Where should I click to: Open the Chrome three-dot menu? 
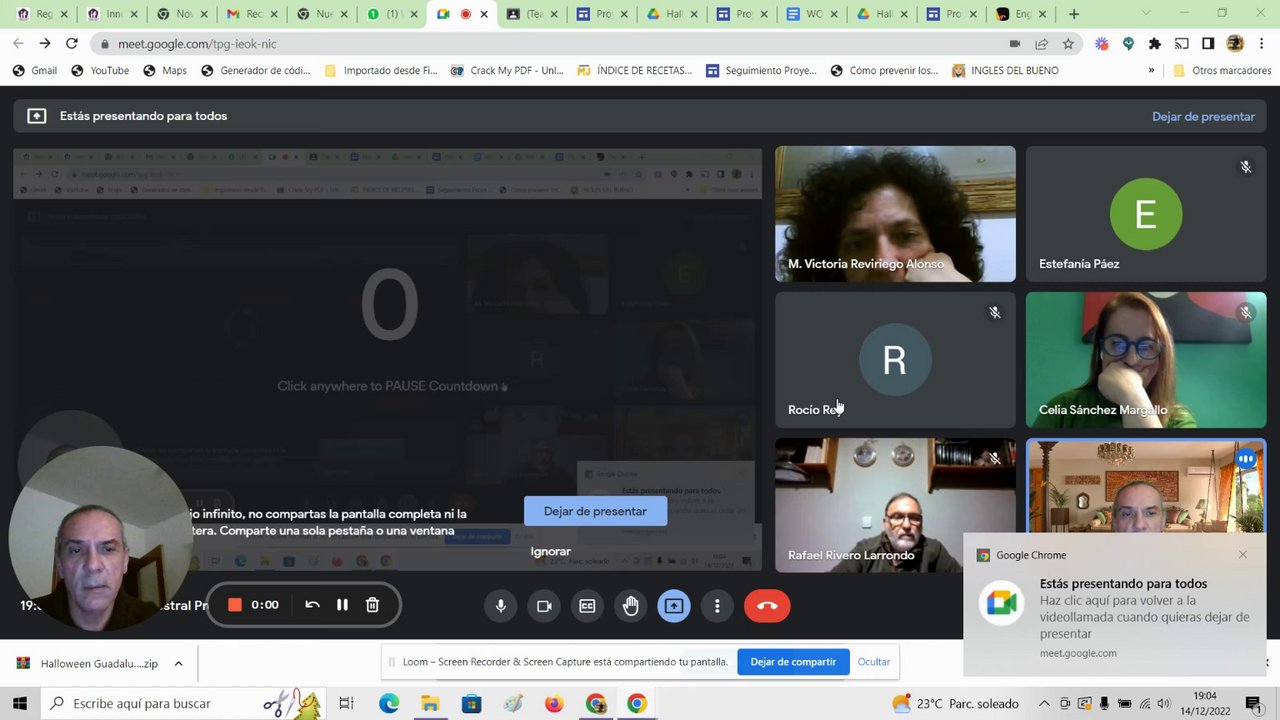[x=1262, y=44]
